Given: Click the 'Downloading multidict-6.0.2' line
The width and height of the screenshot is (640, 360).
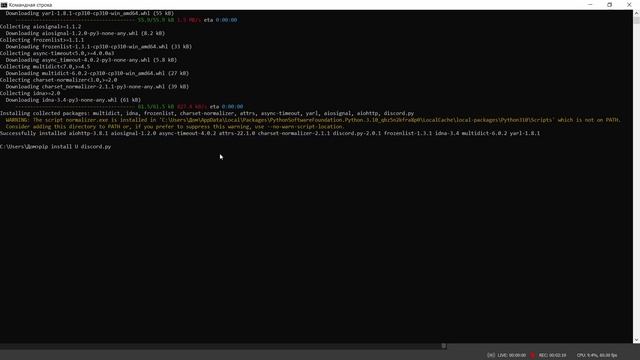Looking at the screenshot, I should (x=97, y=73).
